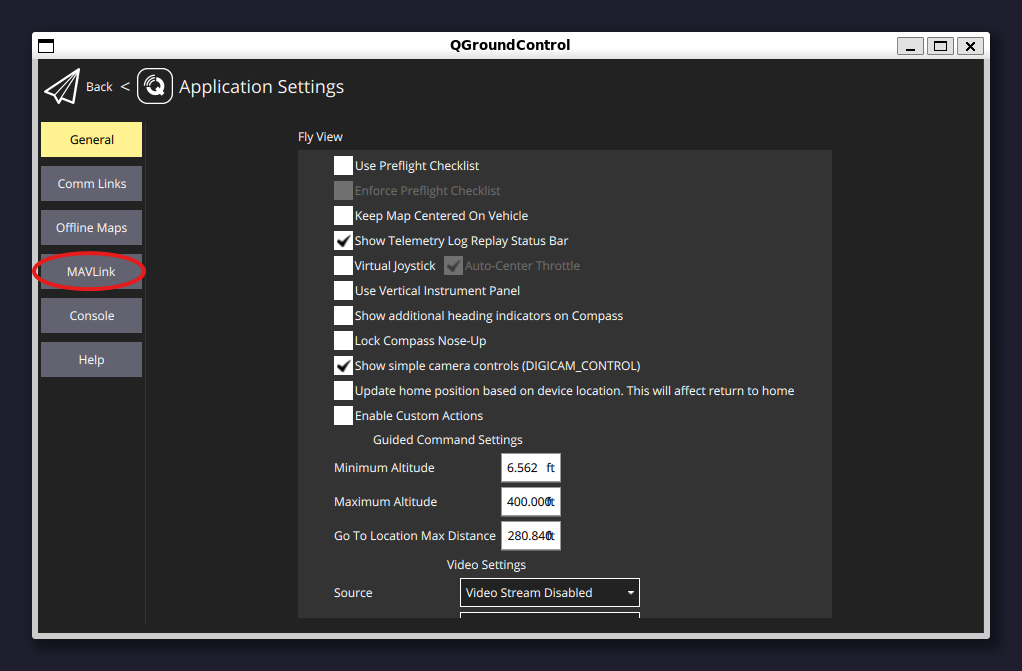This screenshot has height=671, width=1022.
Task: Tick Enable Custom Actions checkbox
Action: click(x=343, y=415)
